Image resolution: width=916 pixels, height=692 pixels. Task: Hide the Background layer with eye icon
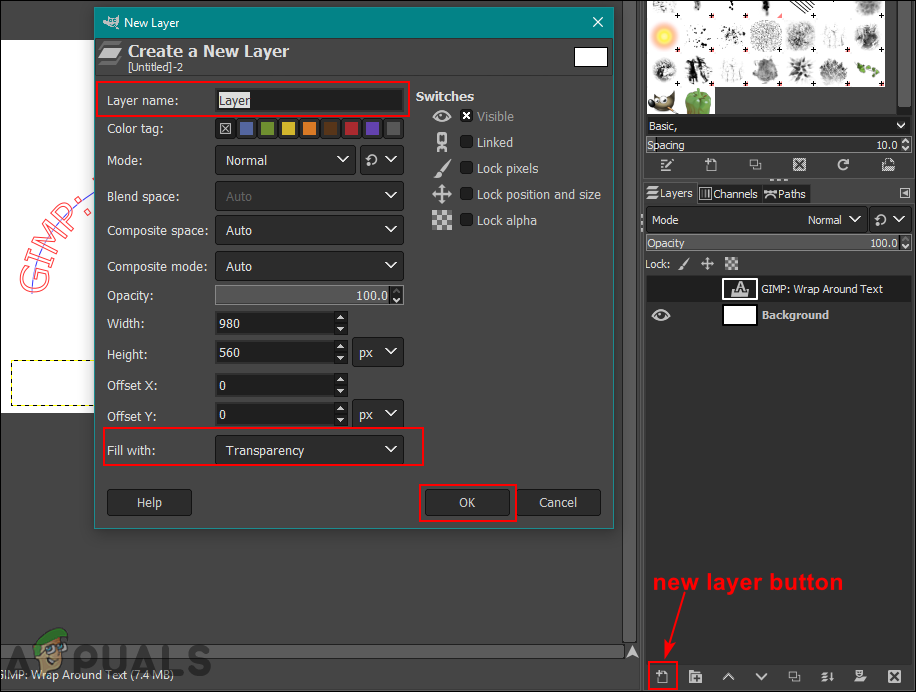pos(661,315)
